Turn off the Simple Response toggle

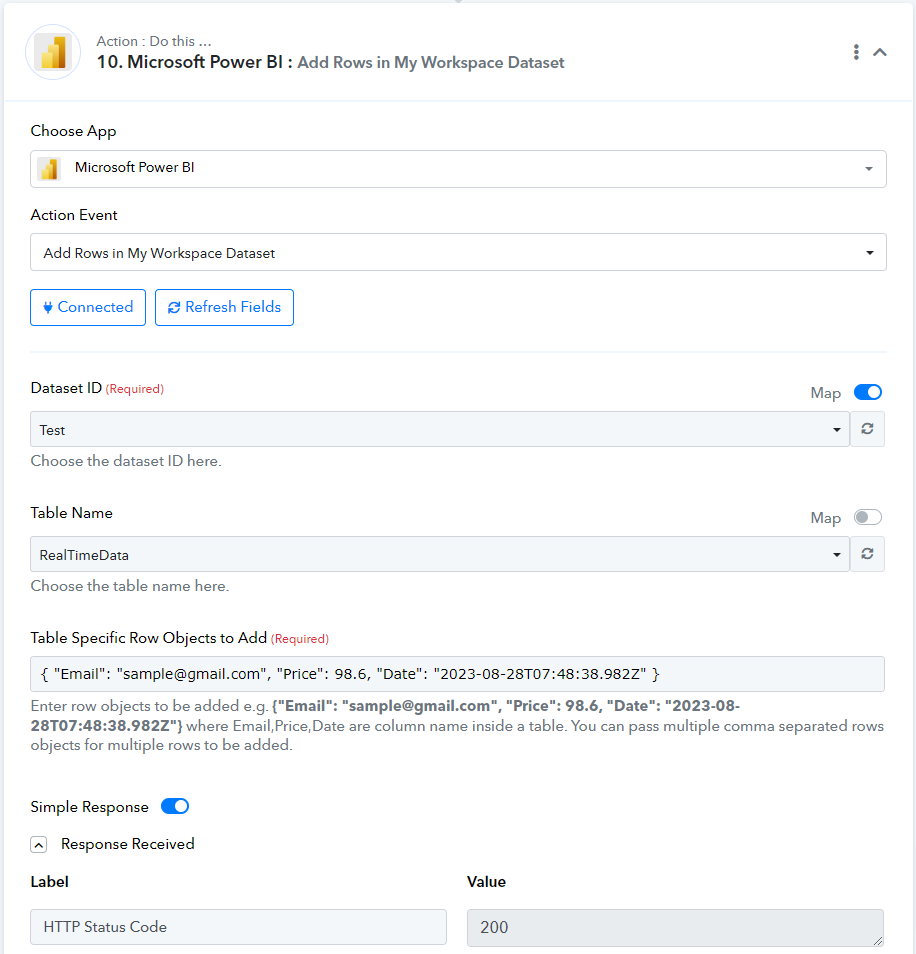pos(175,806)
